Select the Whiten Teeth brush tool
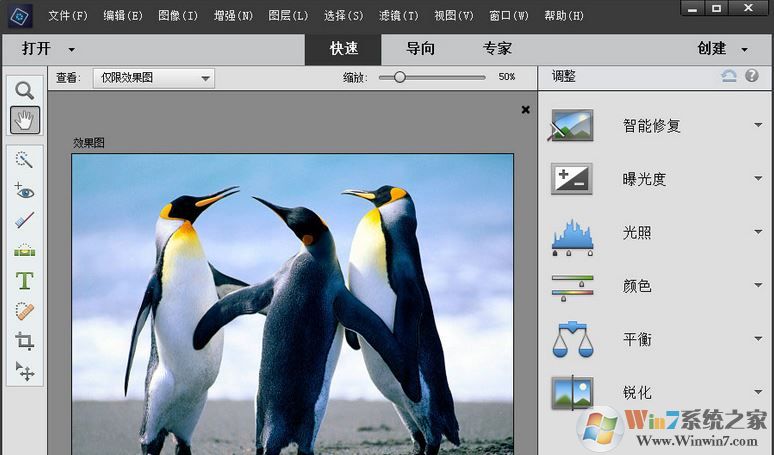Screen dimensions: 774x455 click(x=24, y=220)
